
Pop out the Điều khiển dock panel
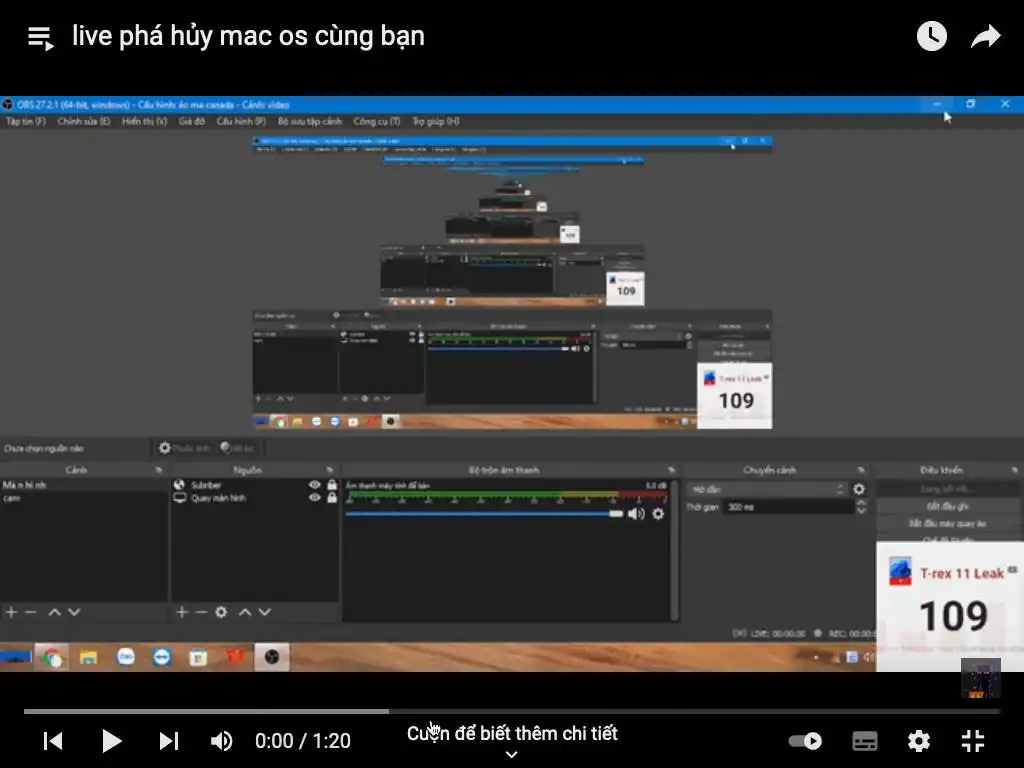pyautogui.click(x=1014, y=470)
